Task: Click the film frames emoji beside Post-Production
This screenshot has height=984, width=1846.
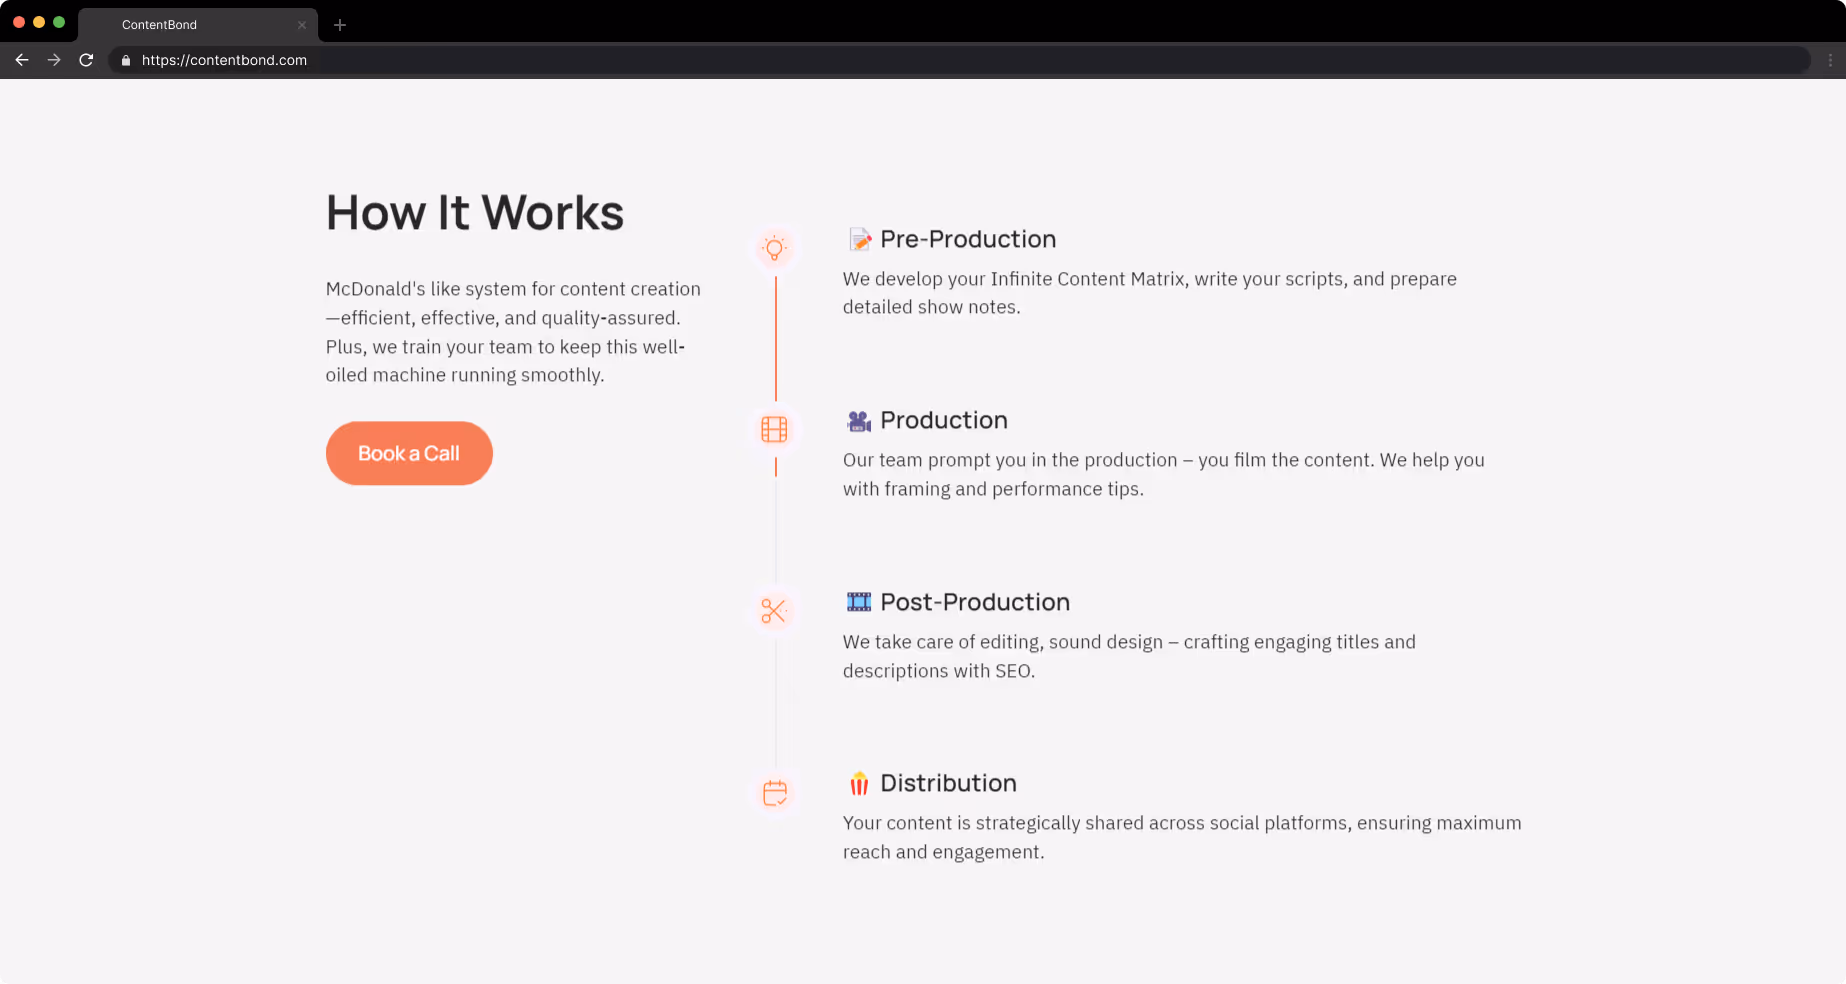Action: (859, 602)
